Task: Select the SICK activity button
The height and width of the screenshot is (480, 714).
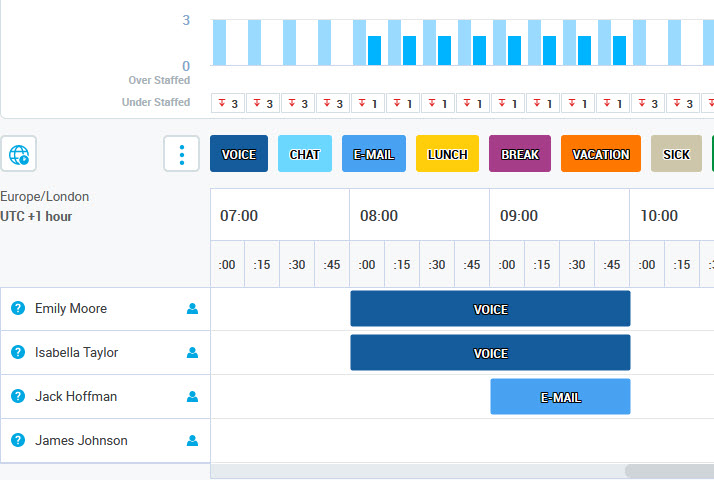Action: tap(676, 155)
